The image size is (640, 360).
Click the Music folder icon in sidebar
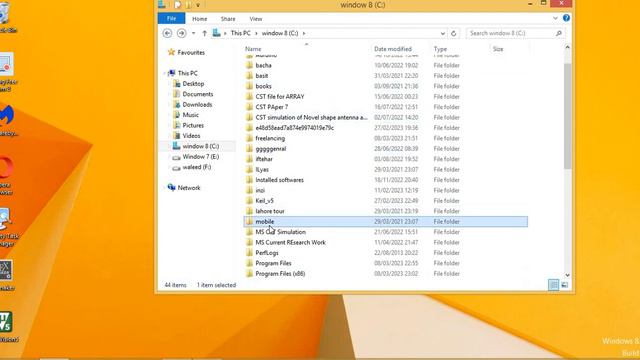(177, 115)
